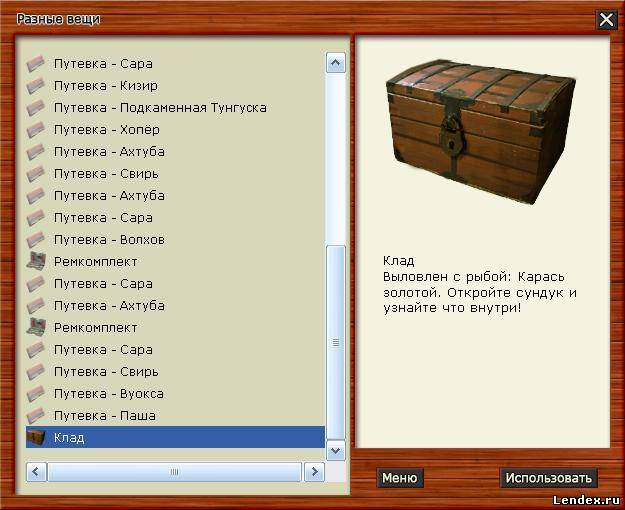Image resolution: width=625 pixels, height=510 pixels.
Task: Select Путевка - Ахтуба listed right below Хопёр
Action: click(175, 152)
